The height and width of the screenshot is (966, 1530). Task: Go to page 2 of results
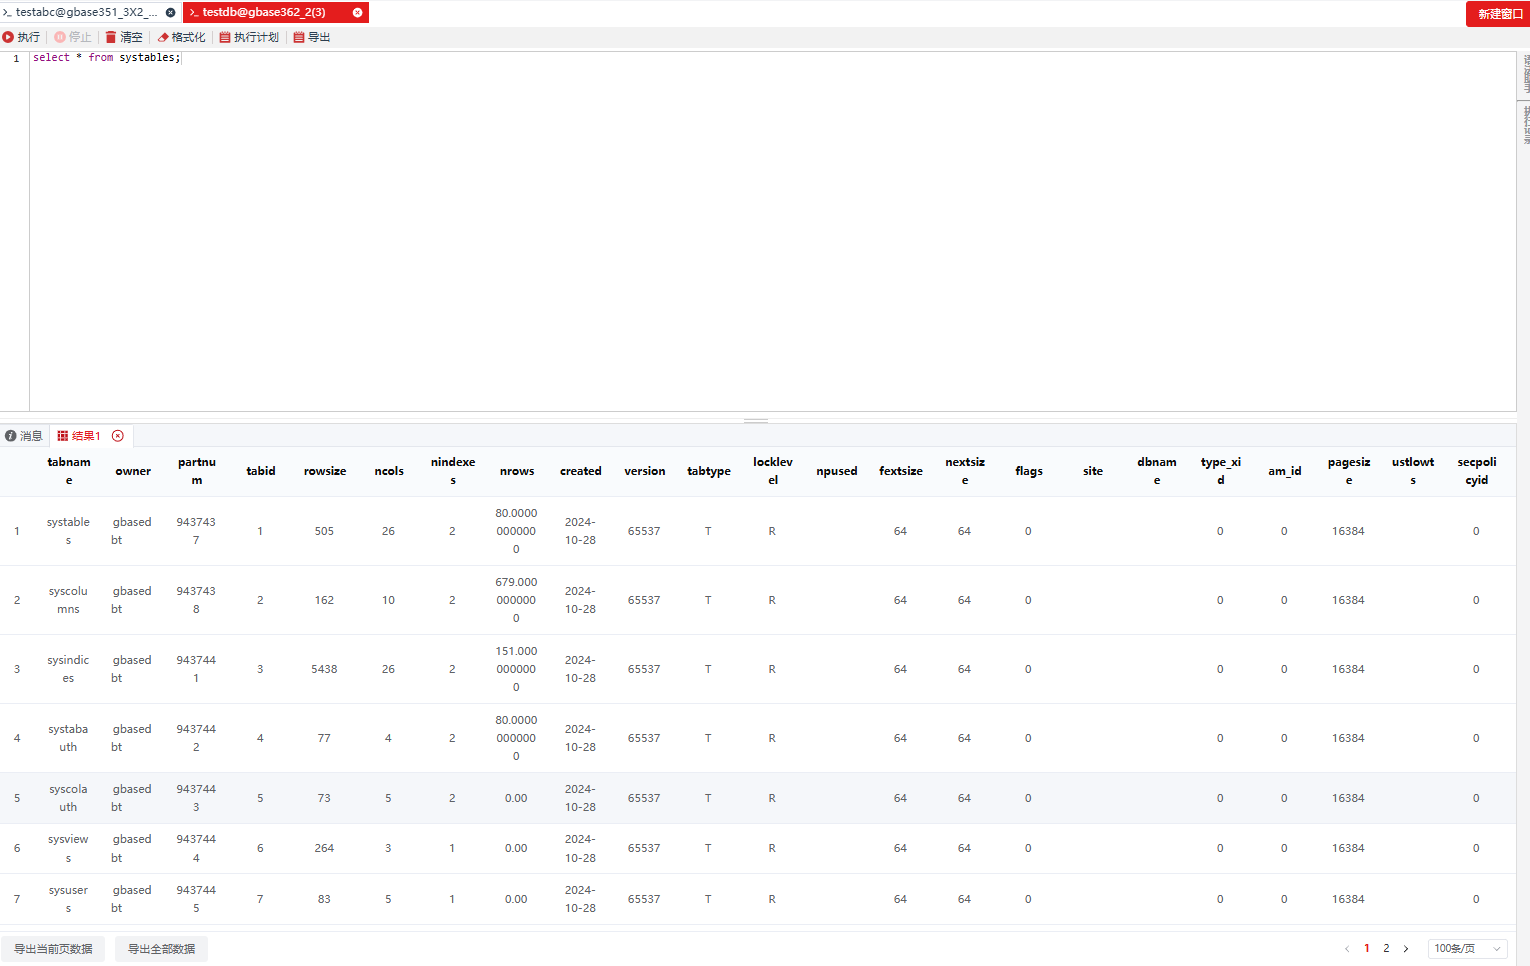coord(1386,949)
